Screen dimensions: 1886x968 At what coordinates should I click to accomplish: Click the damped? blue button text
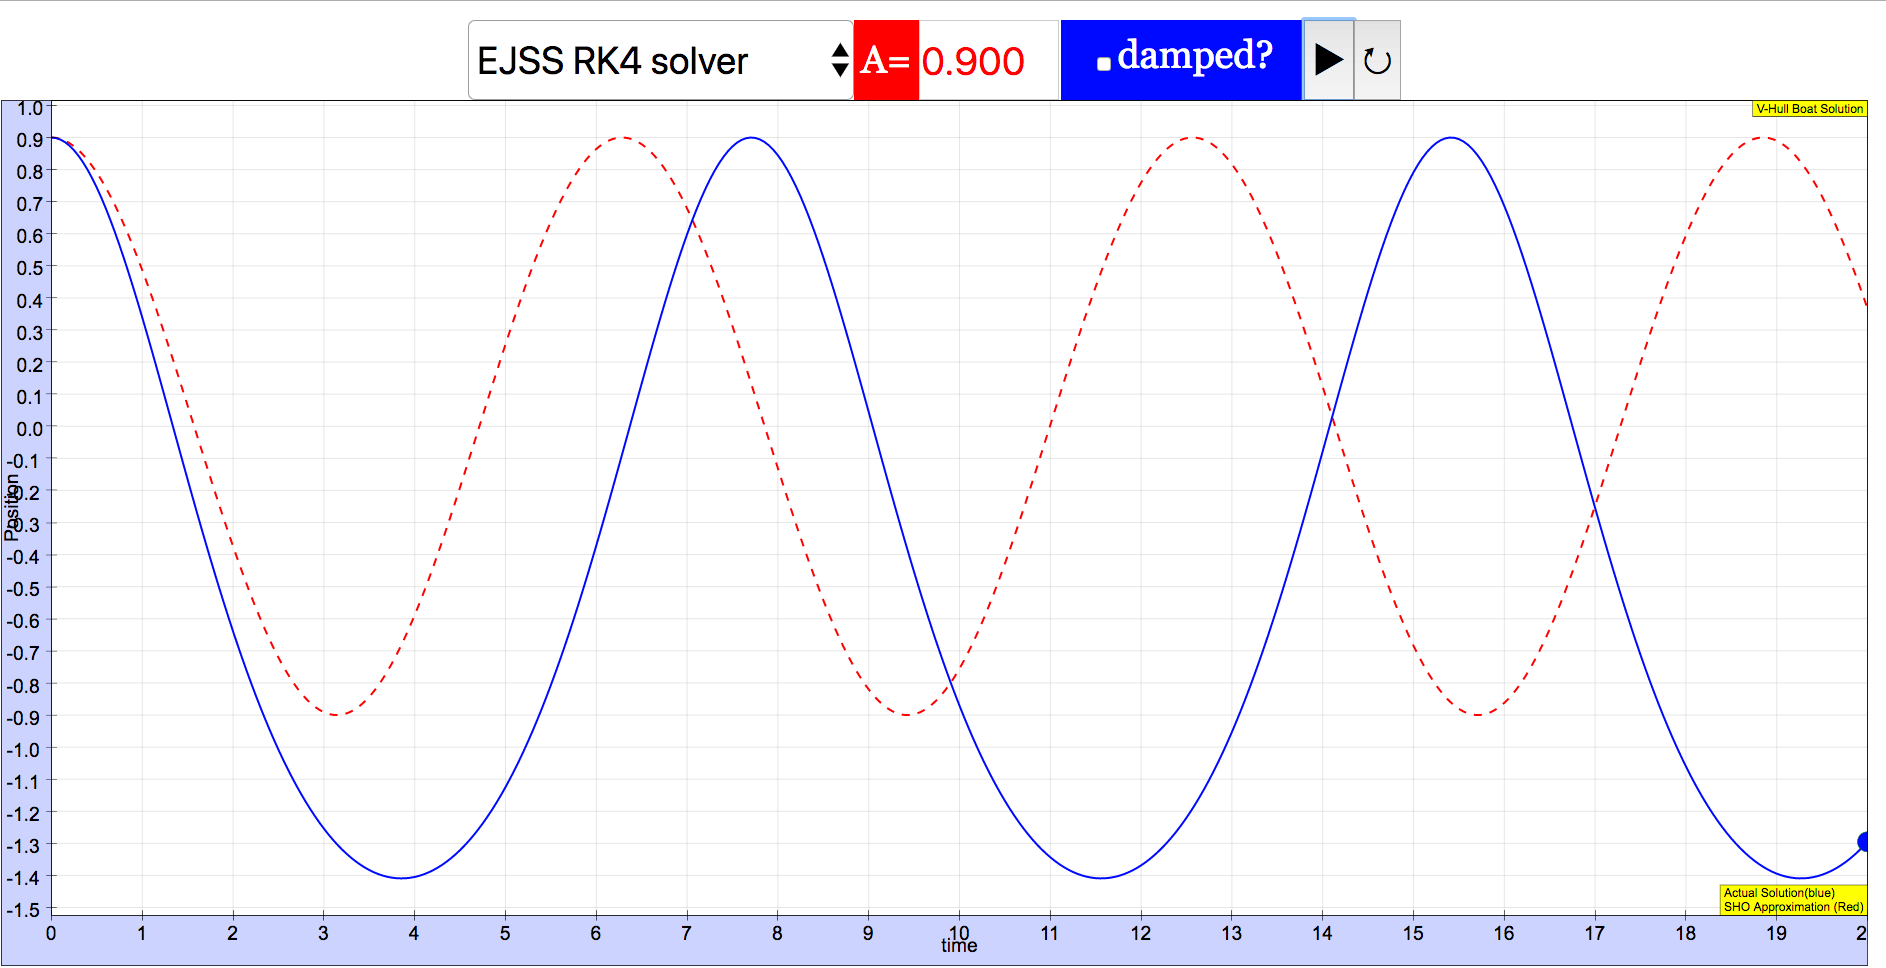[x=1195, y=56]
